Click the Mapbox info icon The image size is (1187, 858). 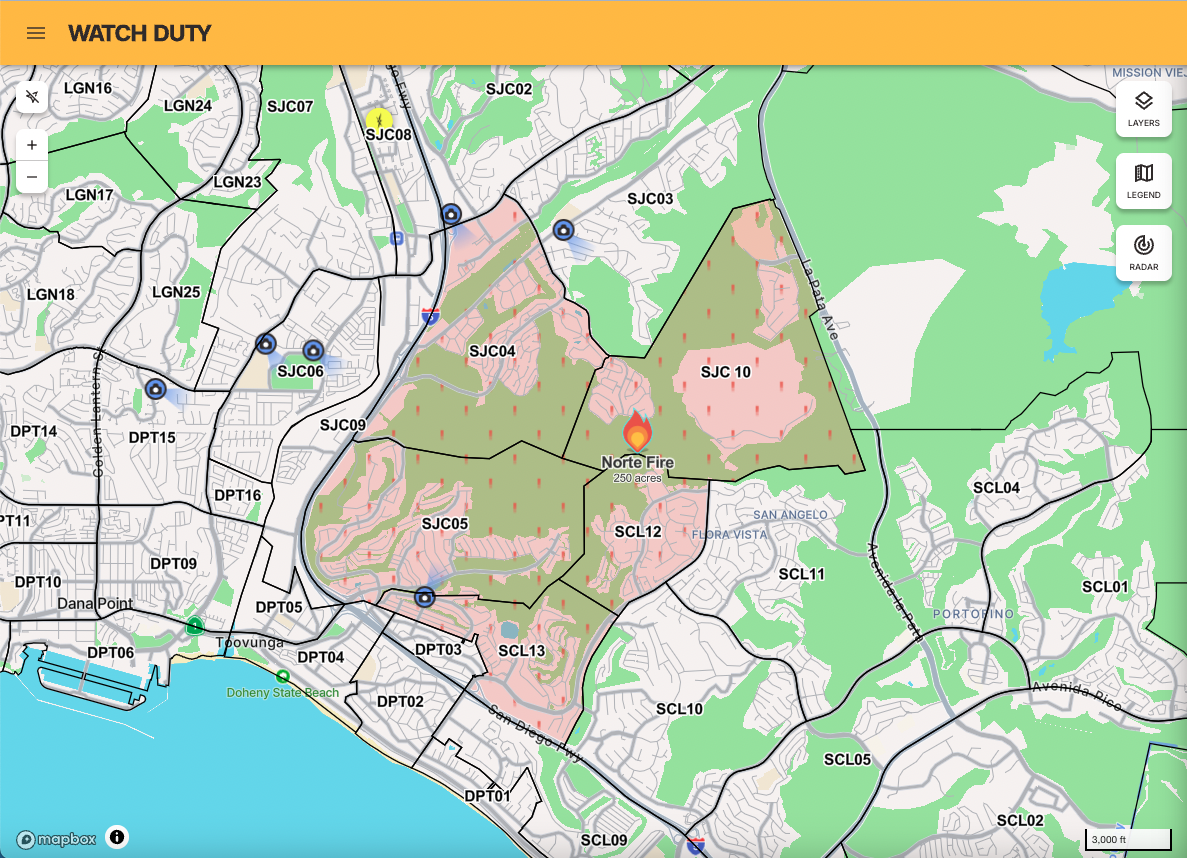pyautogui.click(x=117, y=837)
